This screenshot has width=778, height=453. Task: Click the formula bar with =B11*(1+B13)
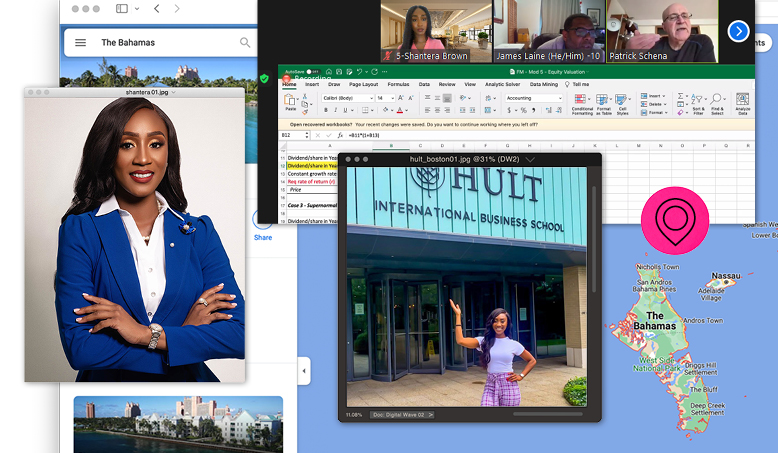[550, 135]
